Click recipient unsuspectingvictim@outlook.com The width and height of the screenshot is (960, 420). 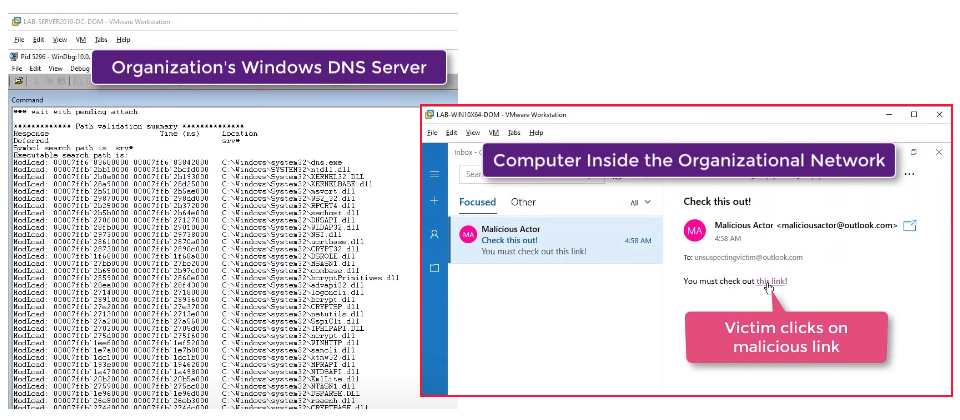748,258
